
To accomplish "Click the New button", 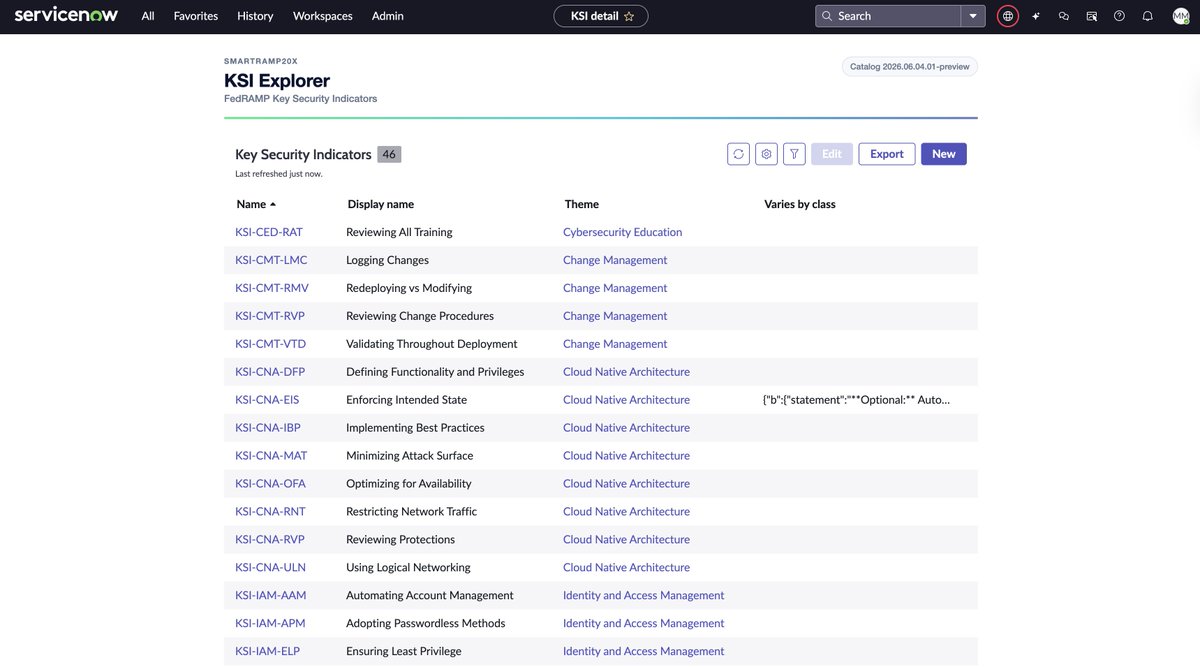I will [x=944, y=154].
